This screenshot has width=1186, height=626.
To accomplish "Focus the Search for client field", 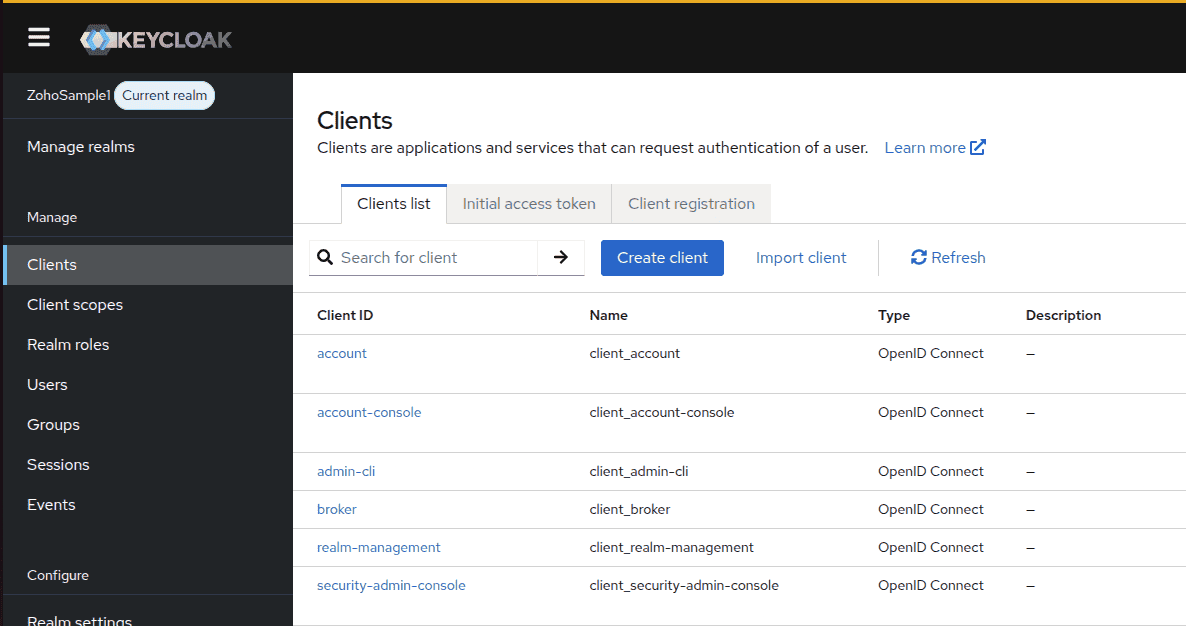I will tap(435, 258).
